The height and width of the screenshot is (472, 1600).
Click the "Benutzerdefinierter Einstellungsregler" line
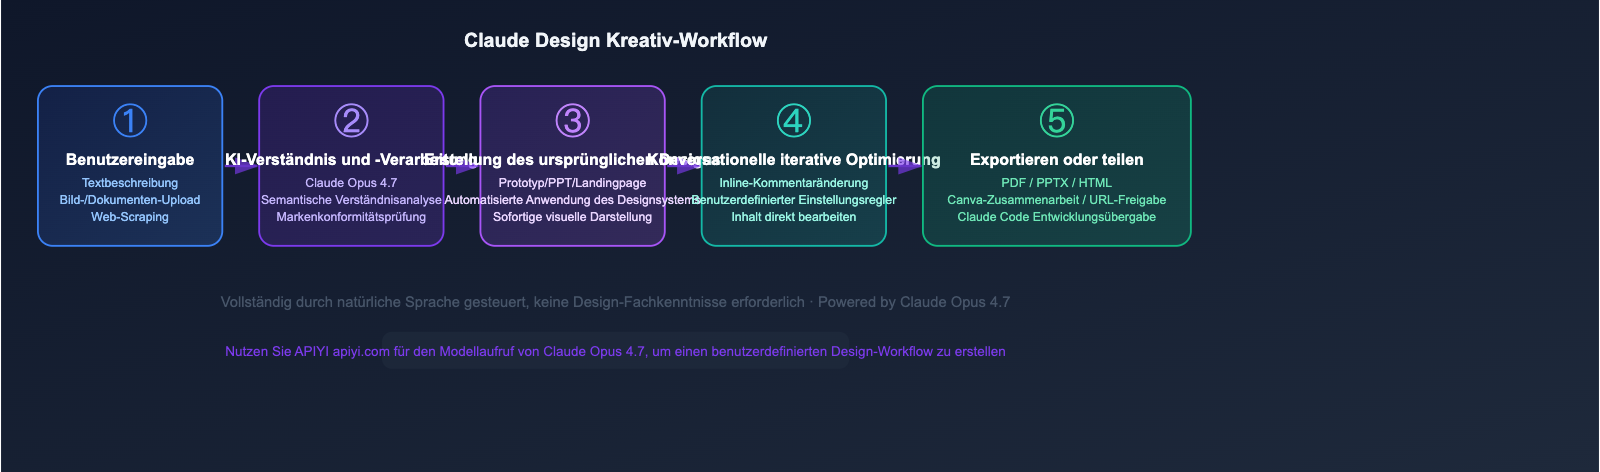point(794,200)
